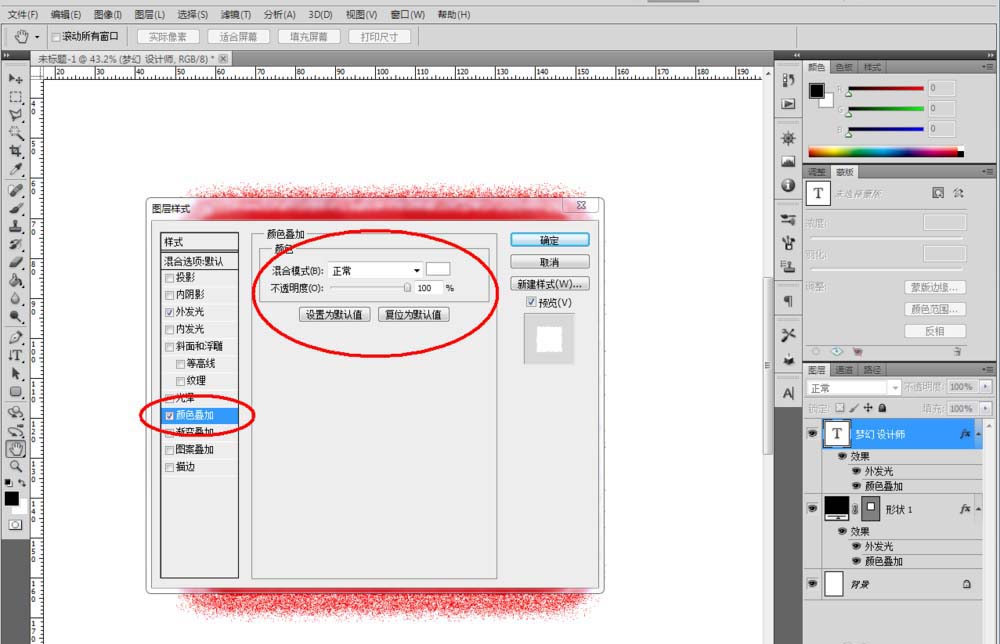Open the 窗口(W) menu
The height and width of the screenshot is (644, 1000).
(x=408, y=14)
